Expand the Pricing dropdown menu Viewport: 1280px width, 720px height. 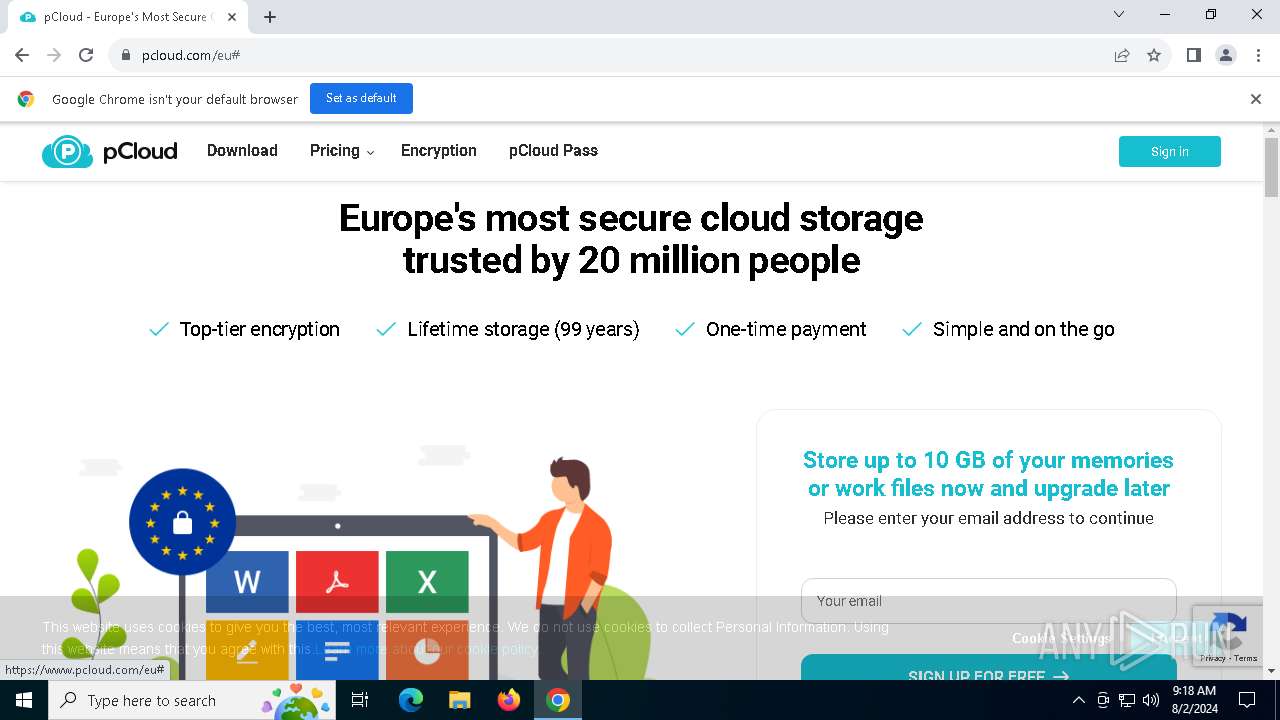[342, 151]
